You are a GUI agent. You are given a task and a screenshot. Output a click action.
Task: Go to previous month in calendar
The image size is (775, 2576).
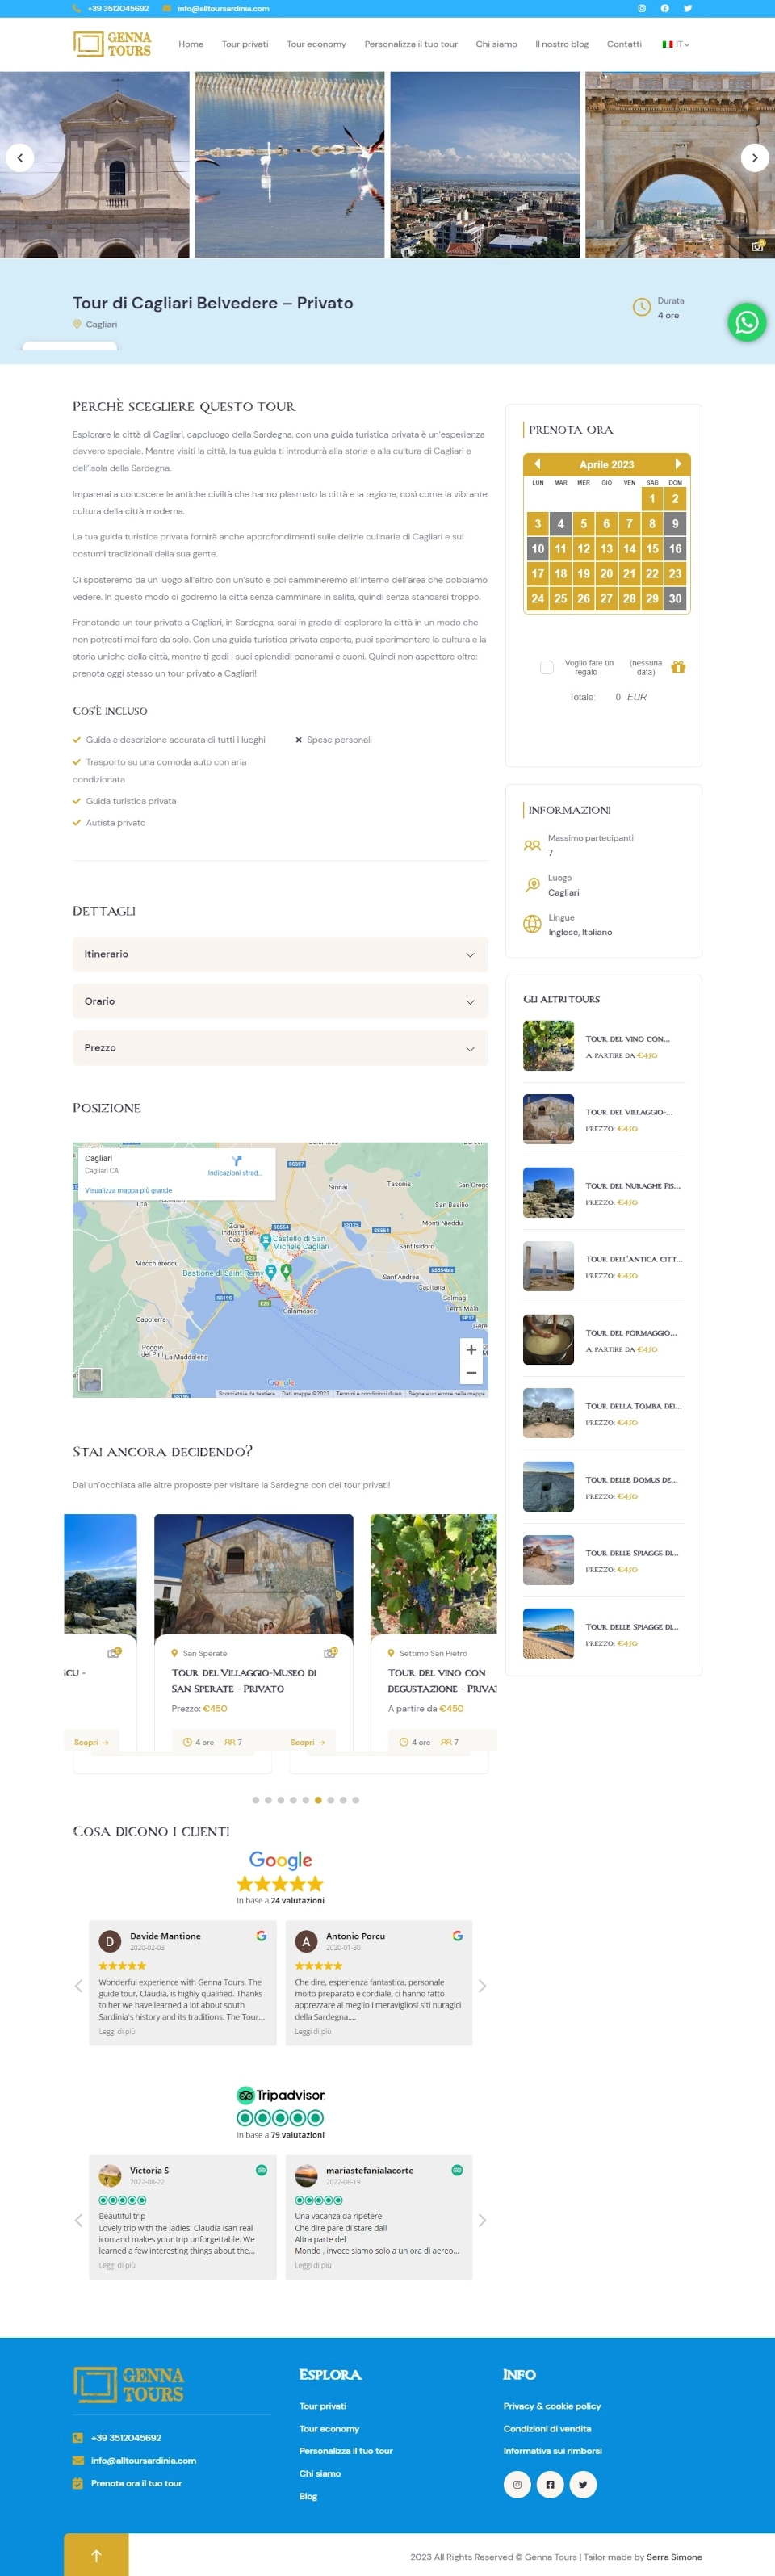pyautogui.click(x=537, y=464)
